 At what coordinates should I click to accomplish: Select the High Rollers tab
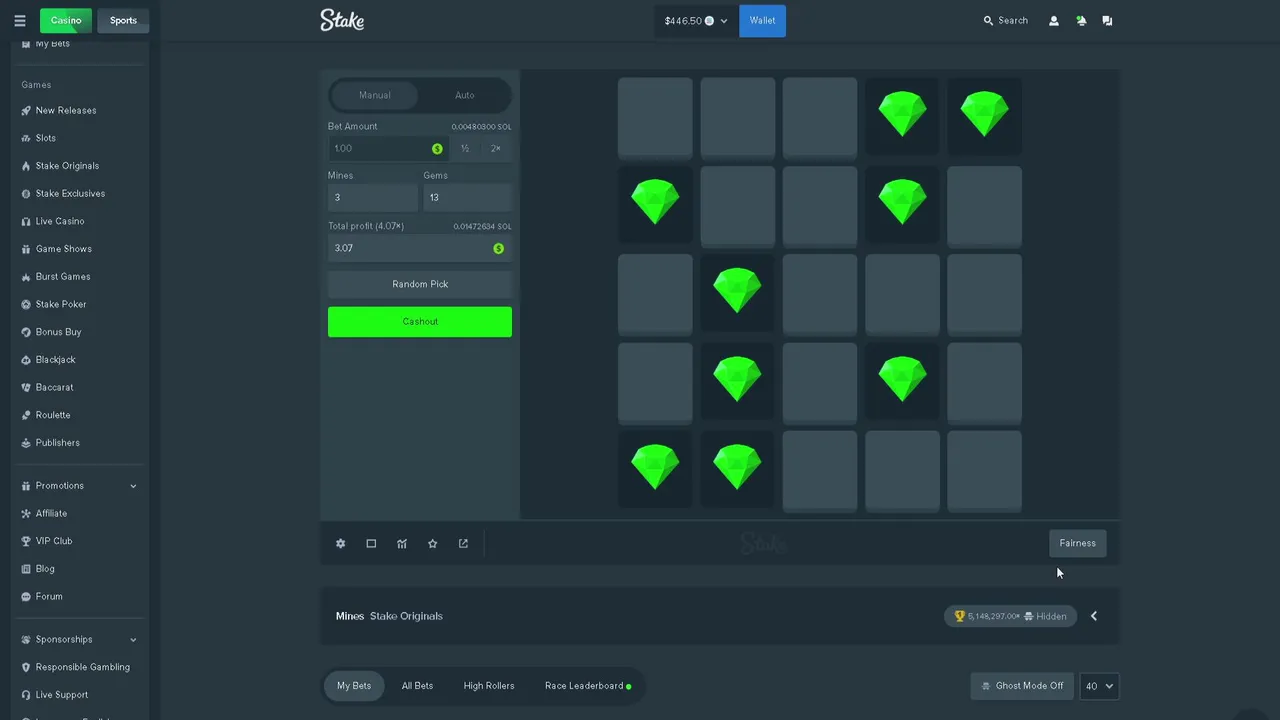tap(489, 686)
